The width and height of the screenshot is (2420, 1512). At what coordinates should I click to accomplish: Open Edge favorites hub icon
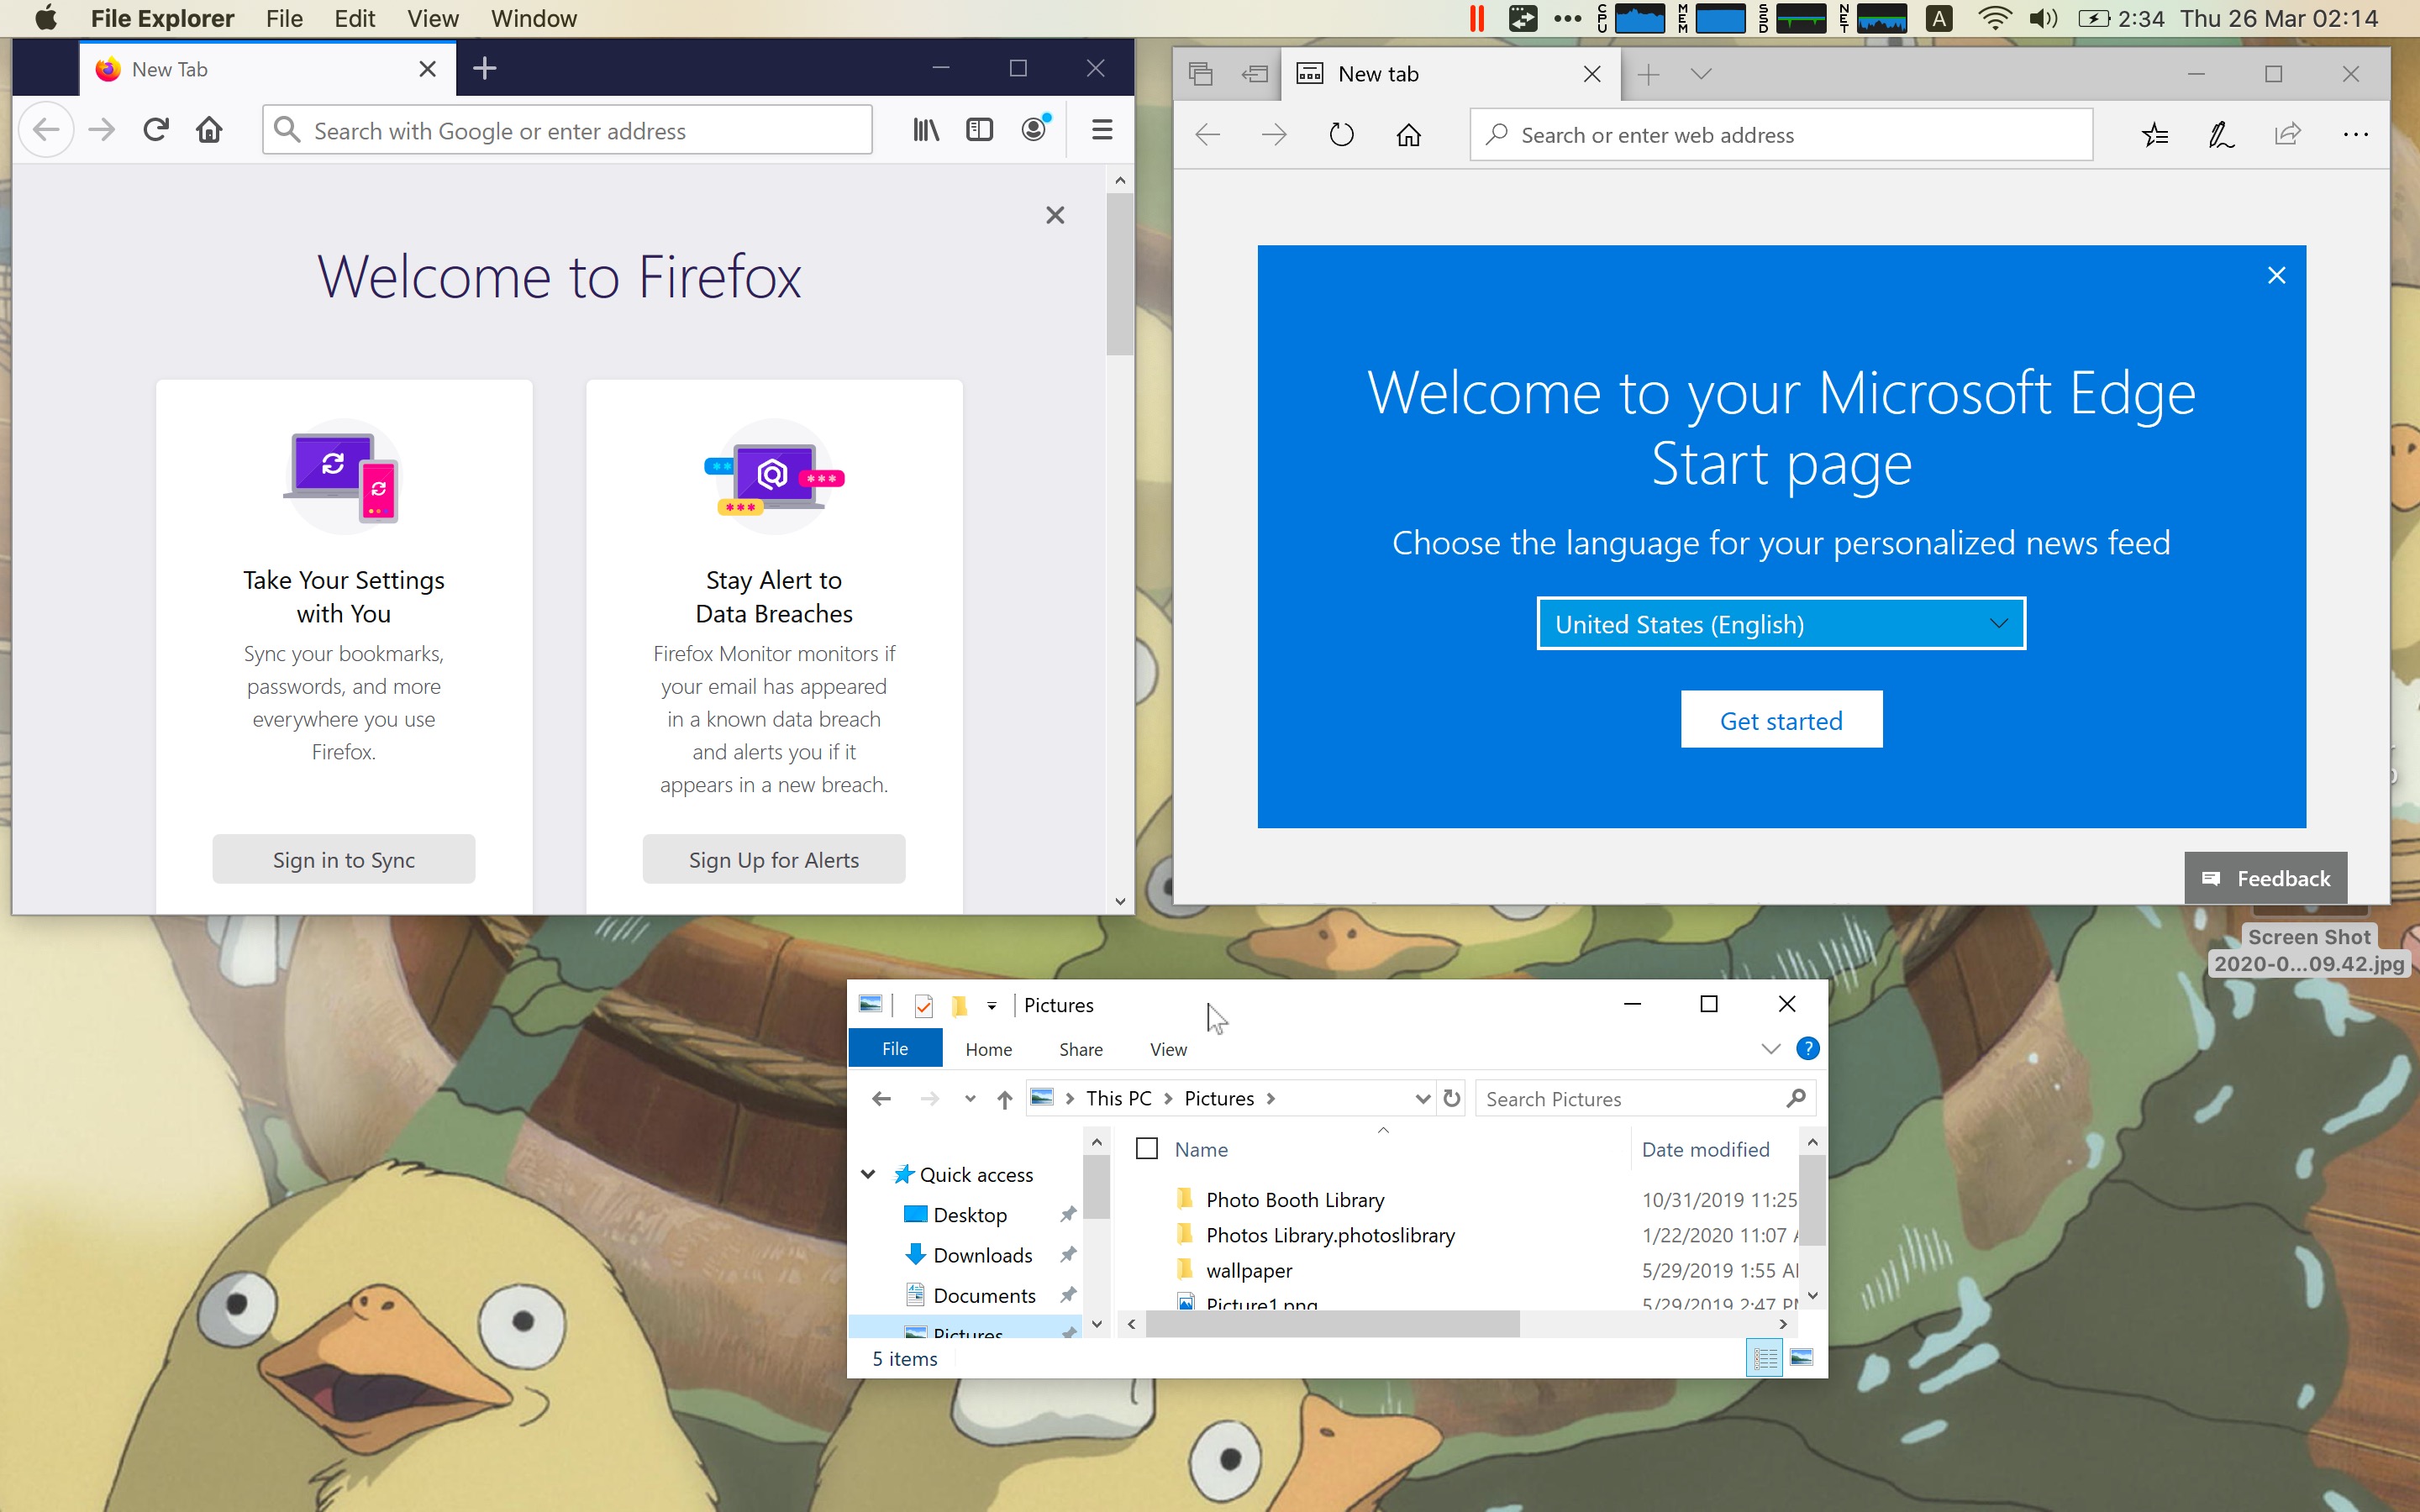click(x=2155, y=135)
